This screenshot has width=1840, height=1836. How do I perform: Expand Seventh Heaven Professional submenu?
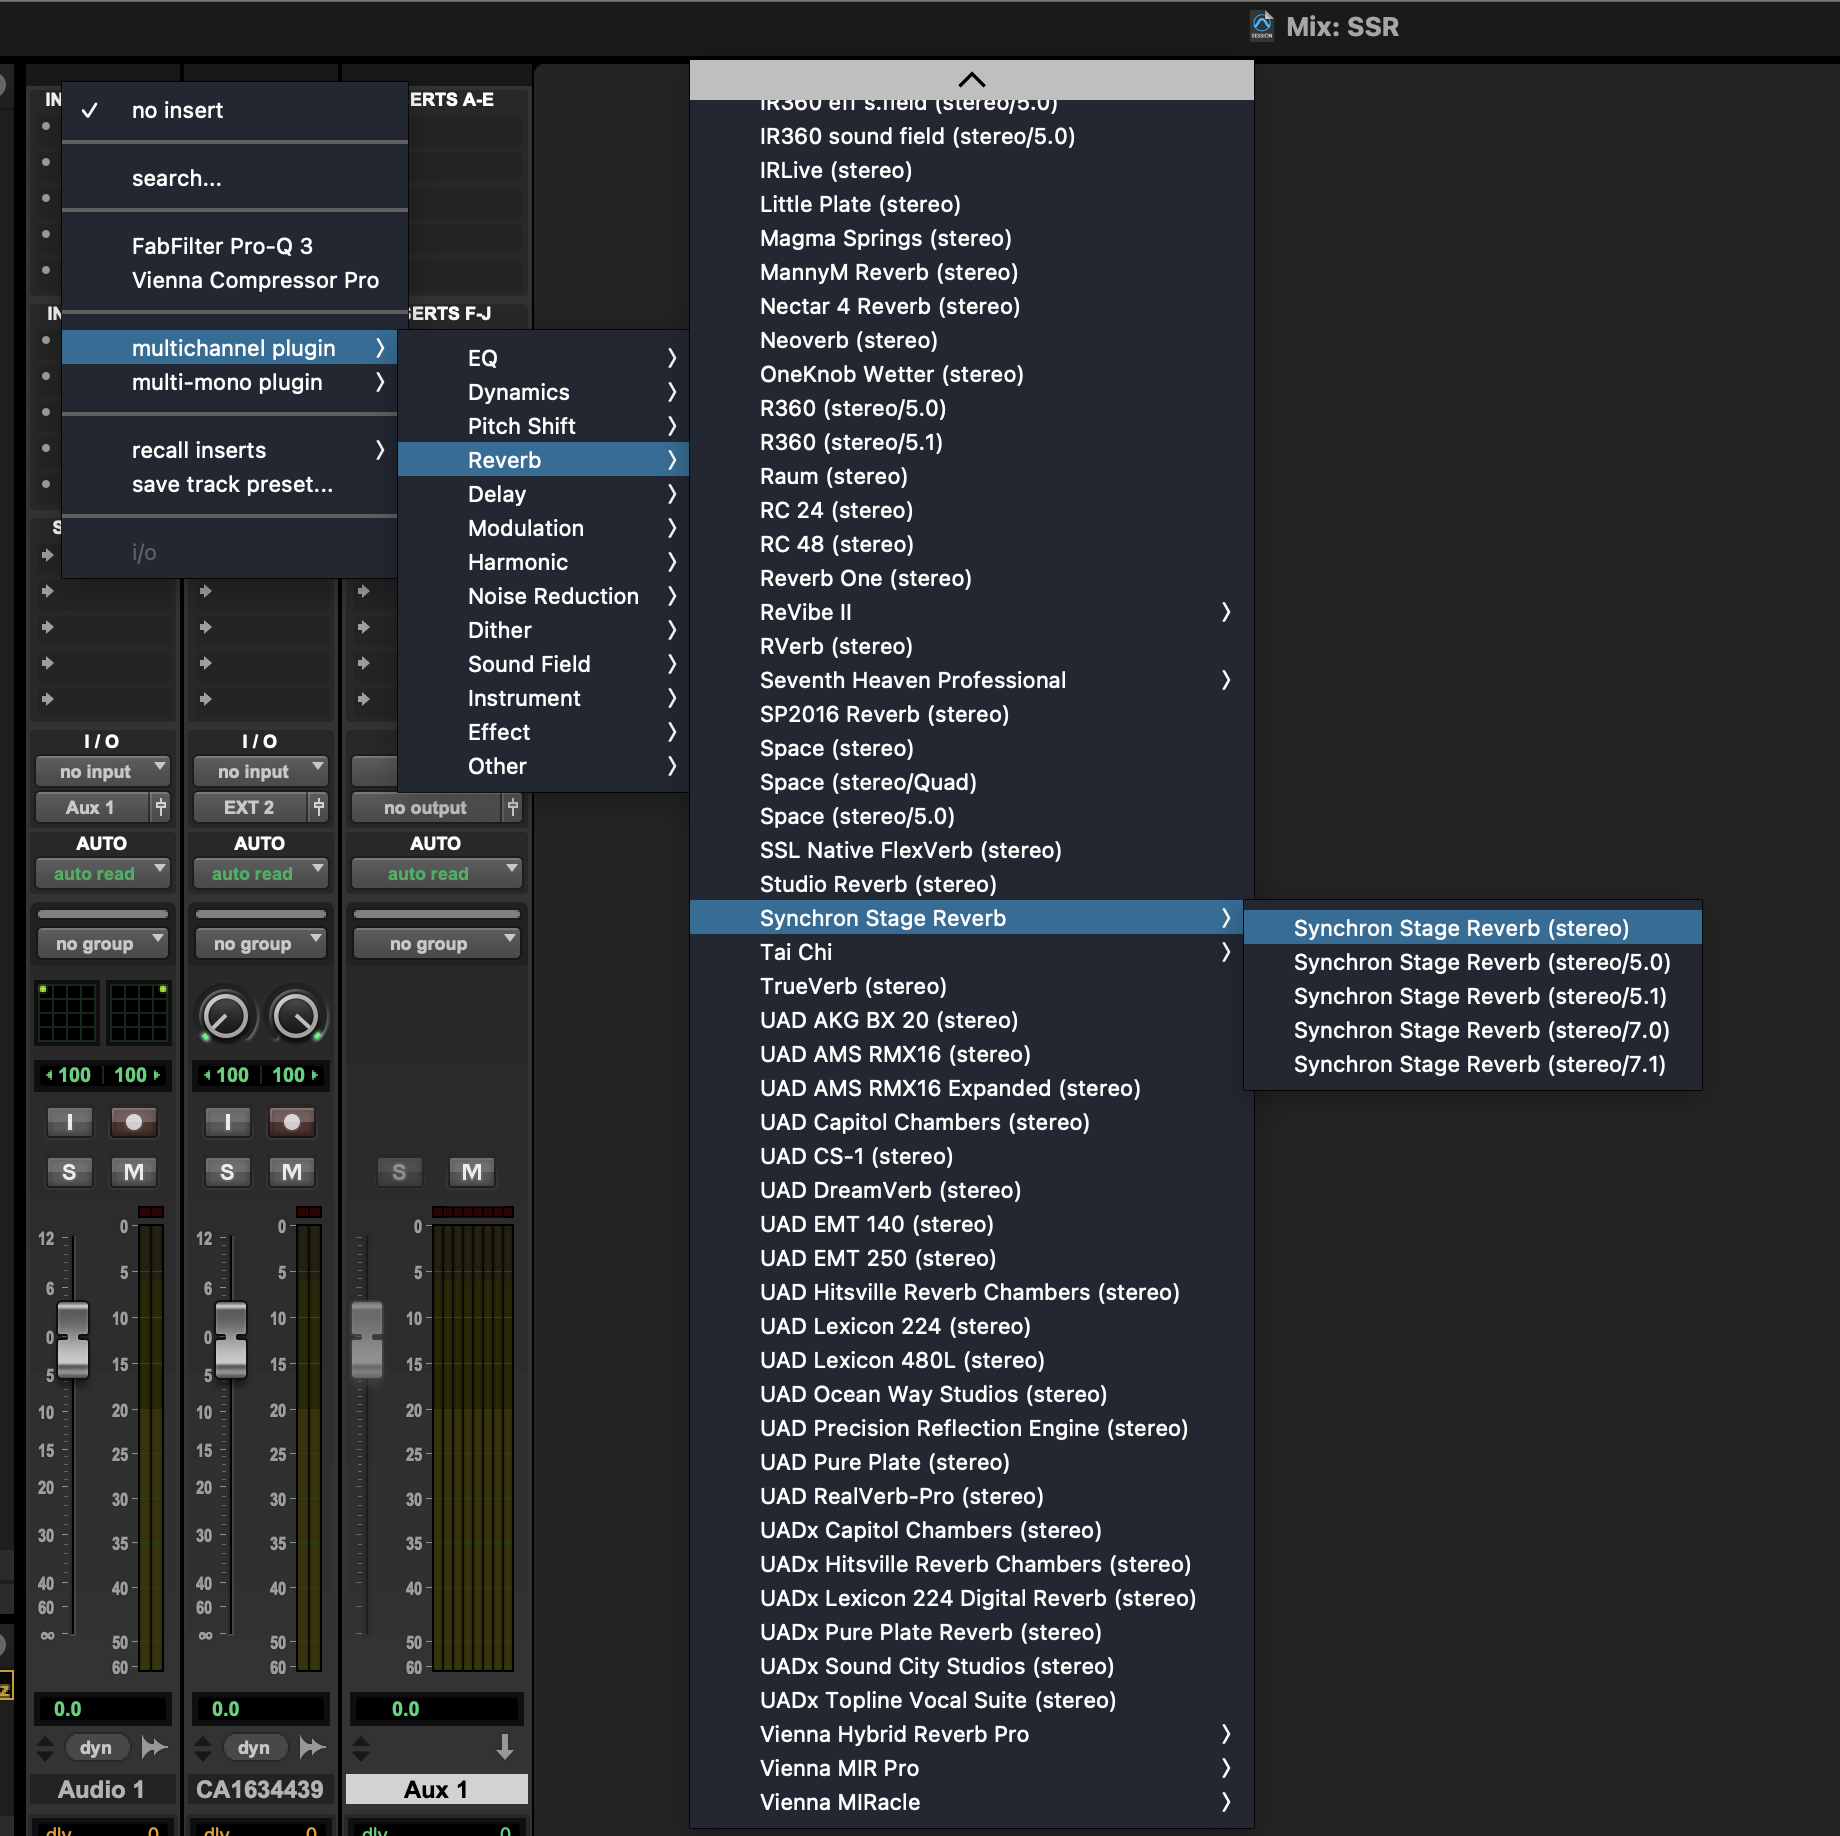(972, 680)
